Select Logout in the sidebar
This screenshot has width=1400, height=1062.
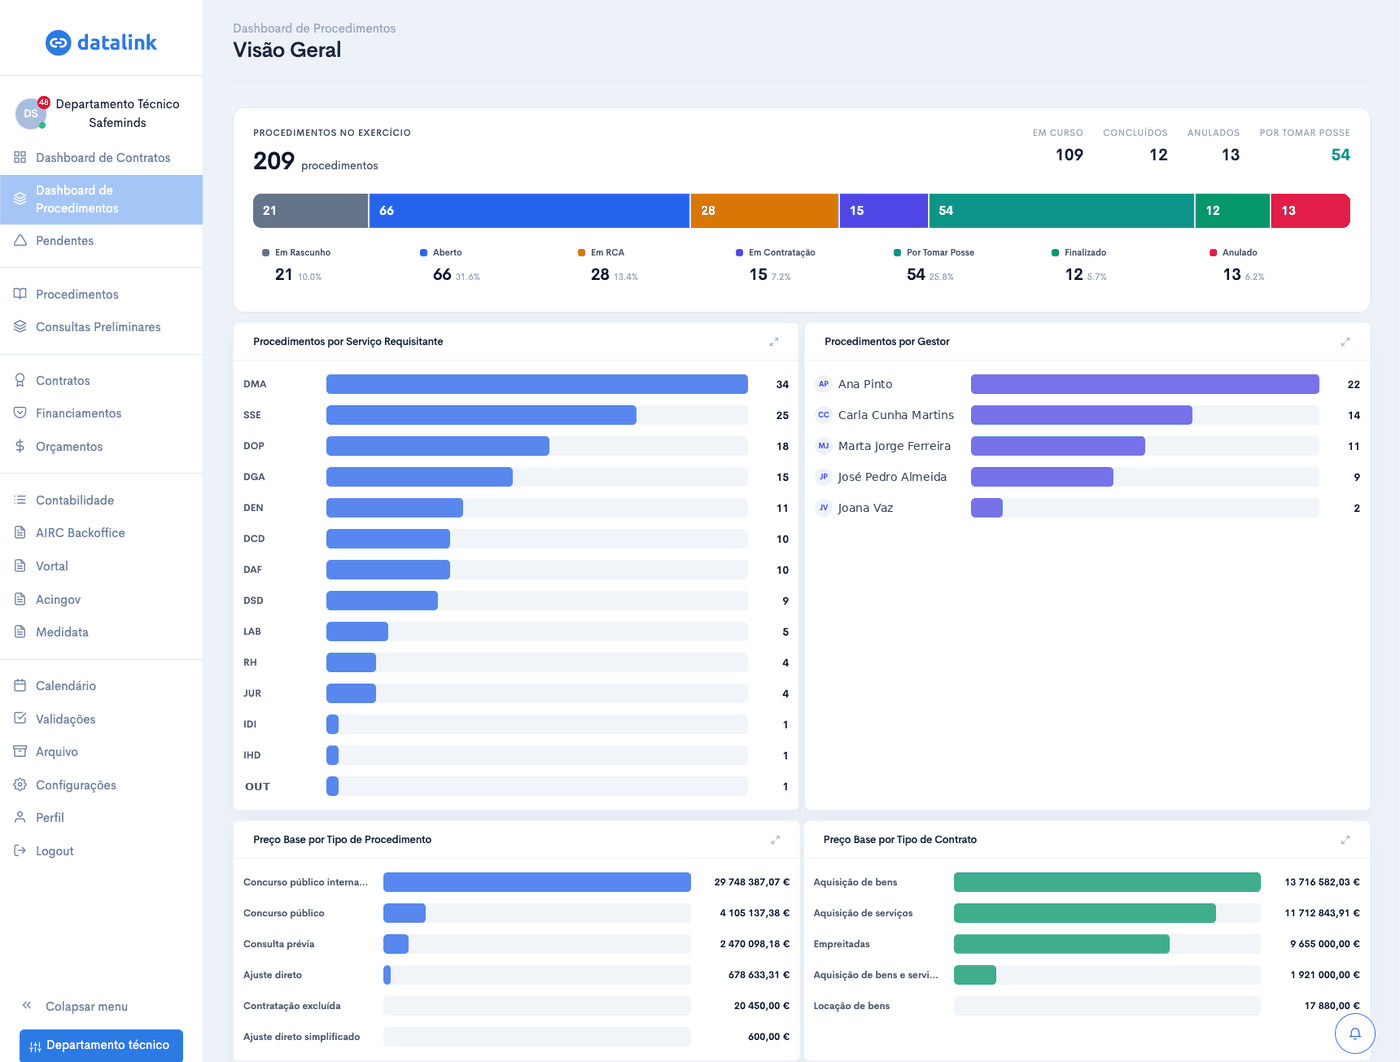(x=101, y=851)
